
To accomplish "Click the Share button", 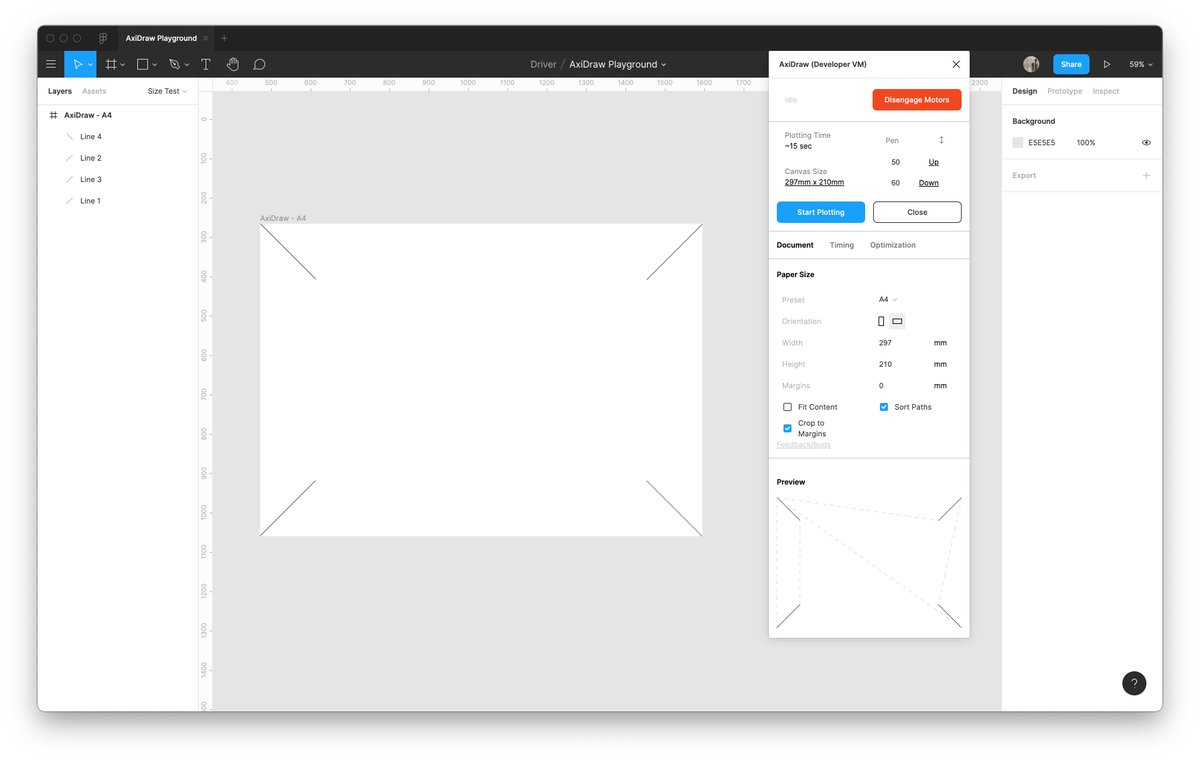I will tap(1071, 64).
